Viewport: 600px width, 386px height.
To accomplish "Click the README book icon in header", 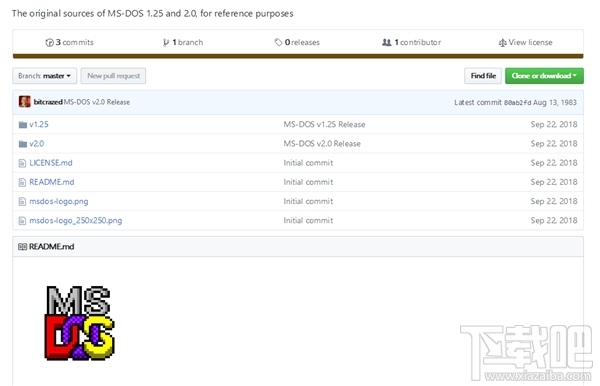I will coord(23,247).
